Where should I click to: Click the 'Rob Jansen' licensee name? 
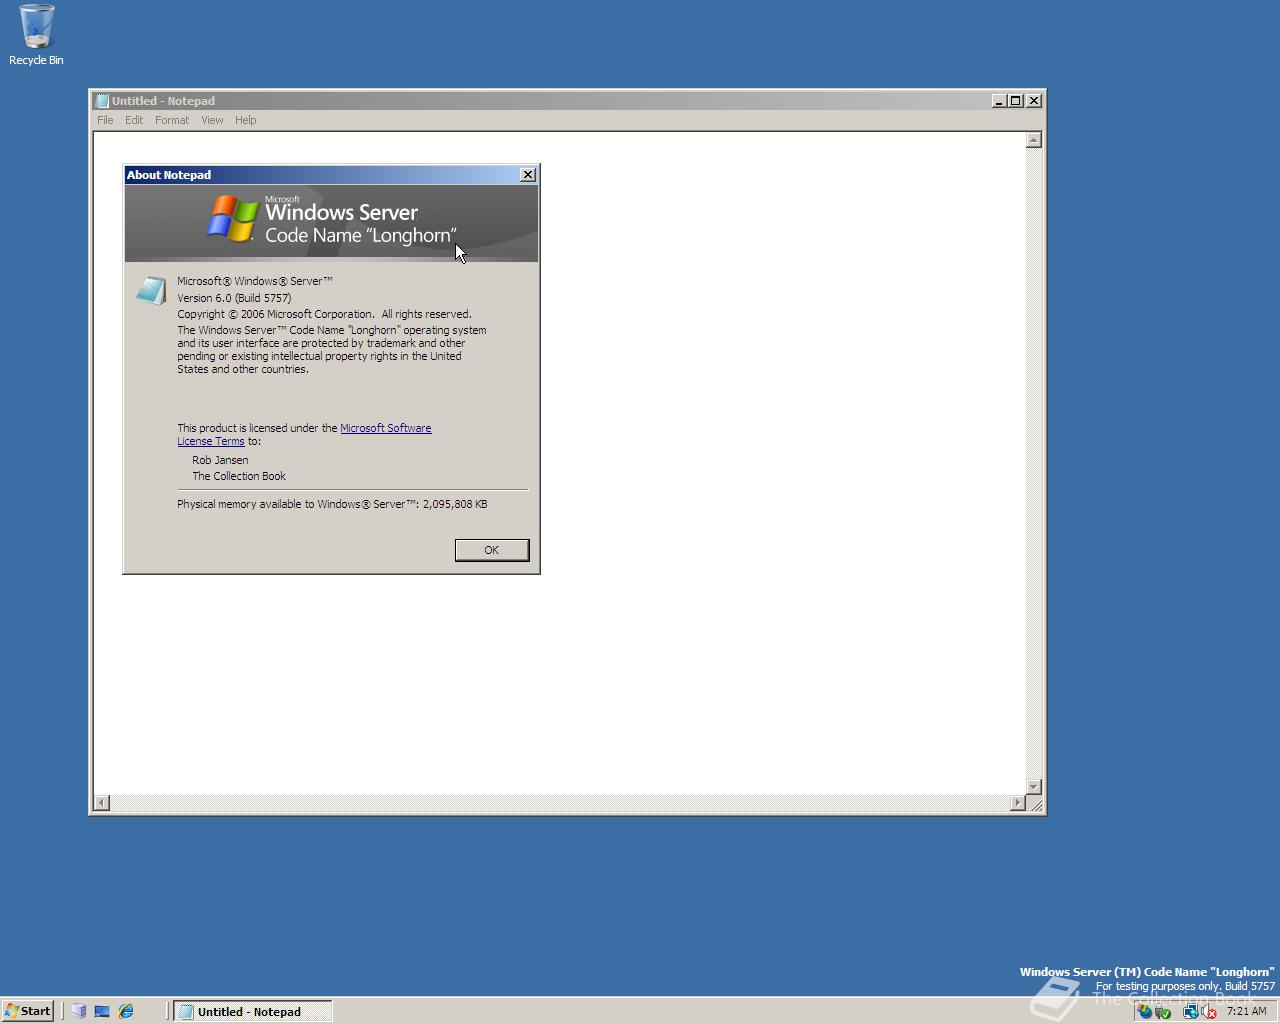(220, 460)
